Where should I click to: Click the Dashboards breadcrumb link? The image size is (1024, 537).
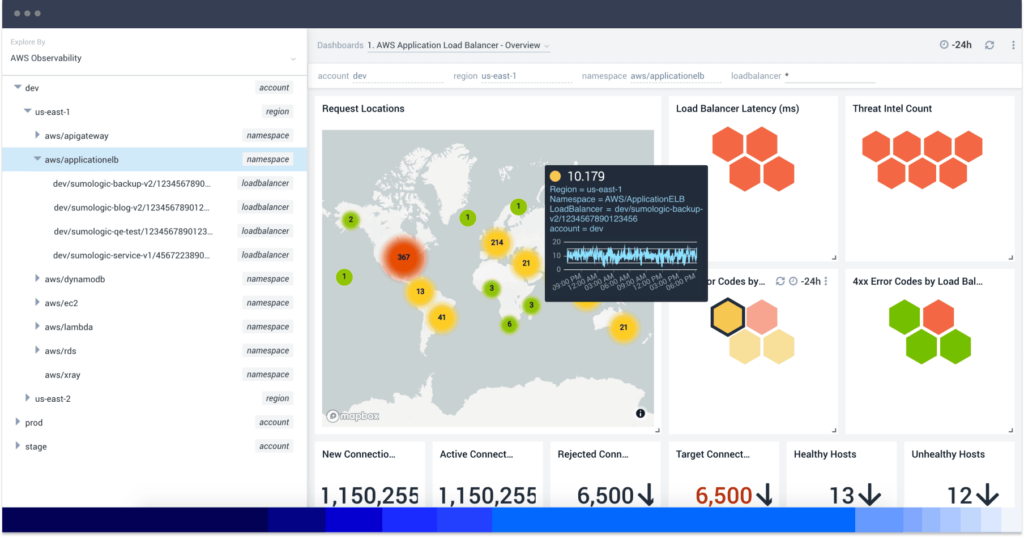pyautogui.click(x=340, y=45)
